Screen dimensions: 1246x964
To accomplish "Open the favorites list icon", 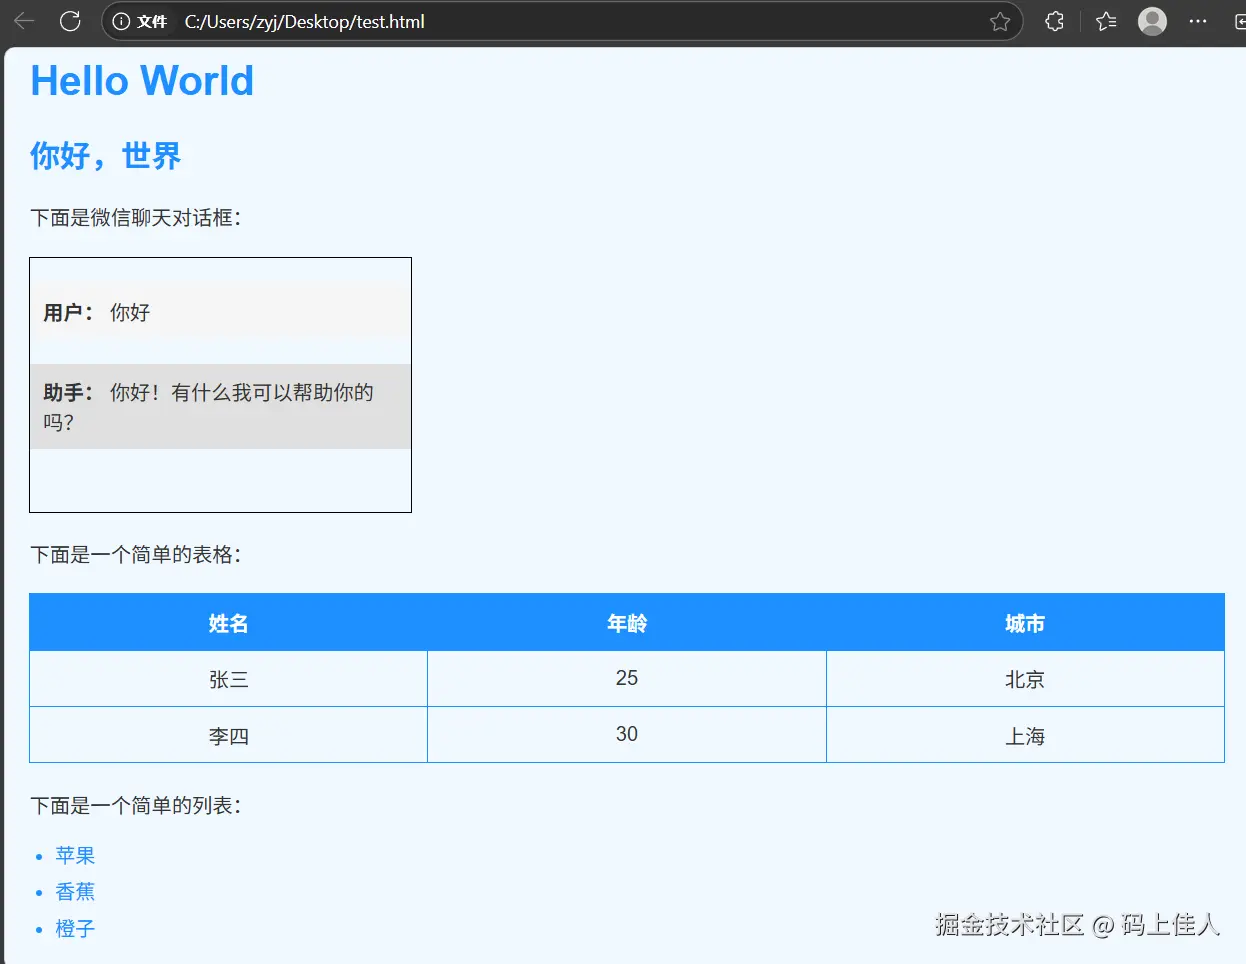I will (x=1106, y=21).
